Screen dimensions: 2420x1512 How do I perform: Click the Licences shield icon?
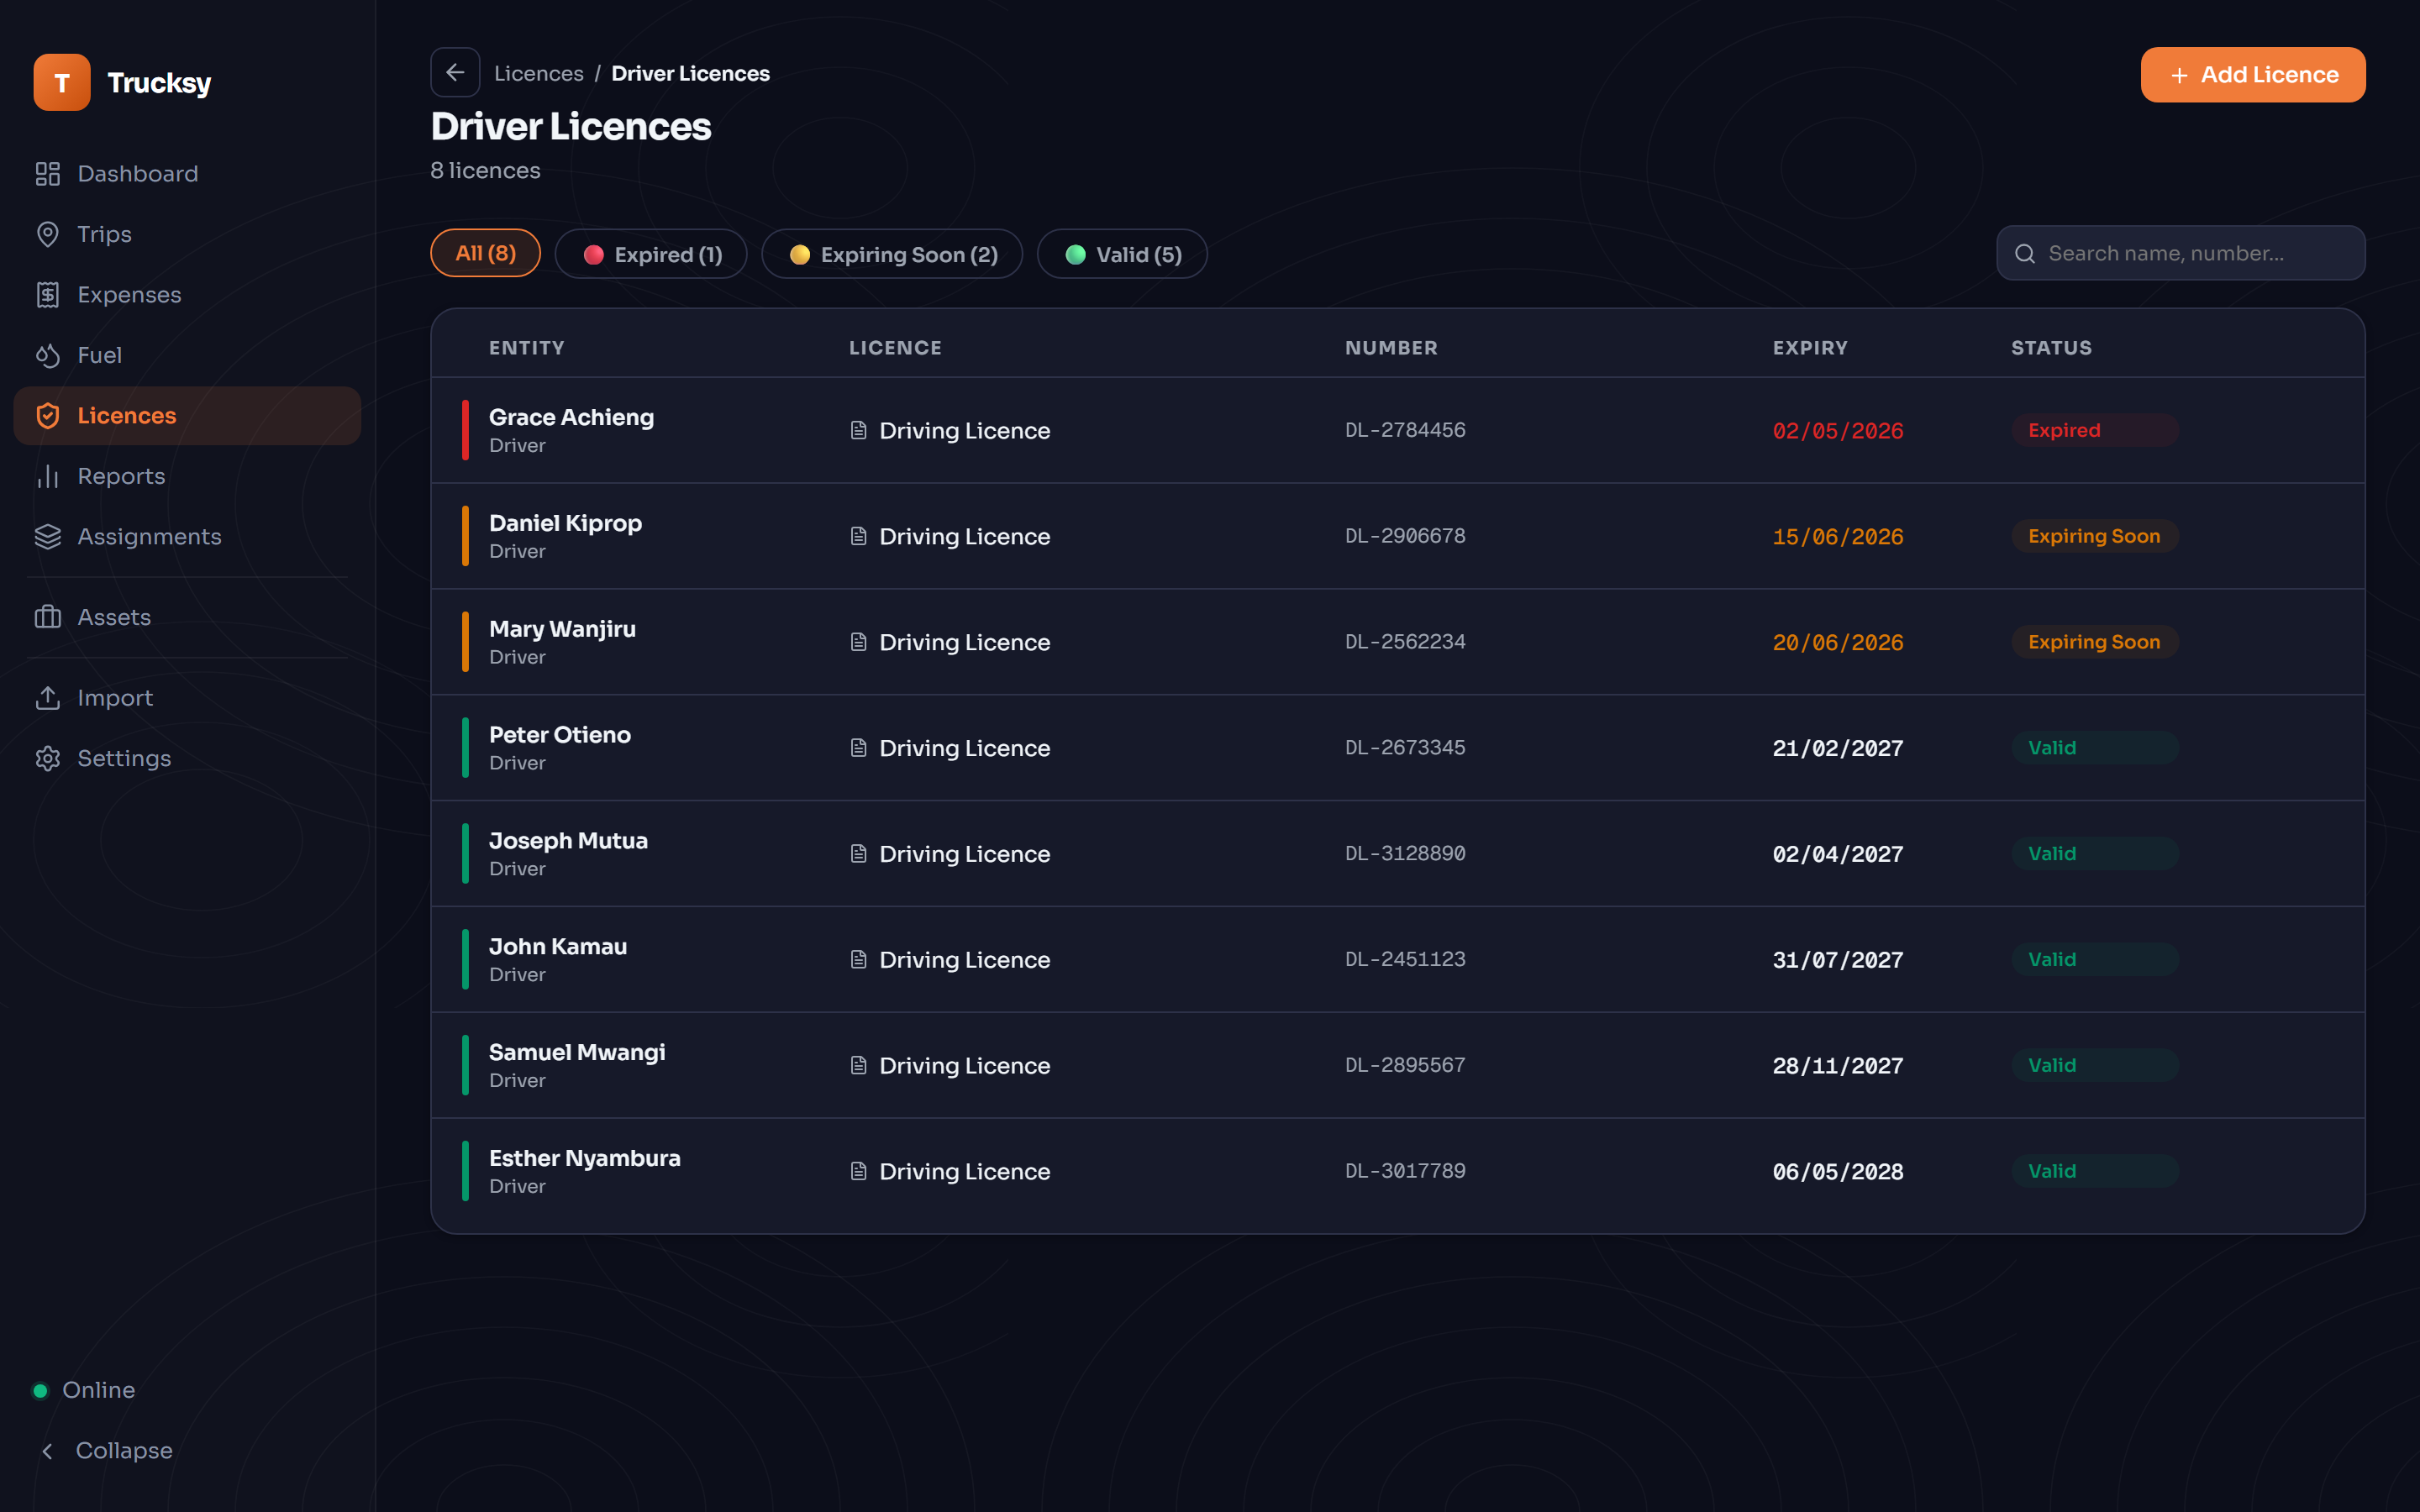(x=48, y=416)
